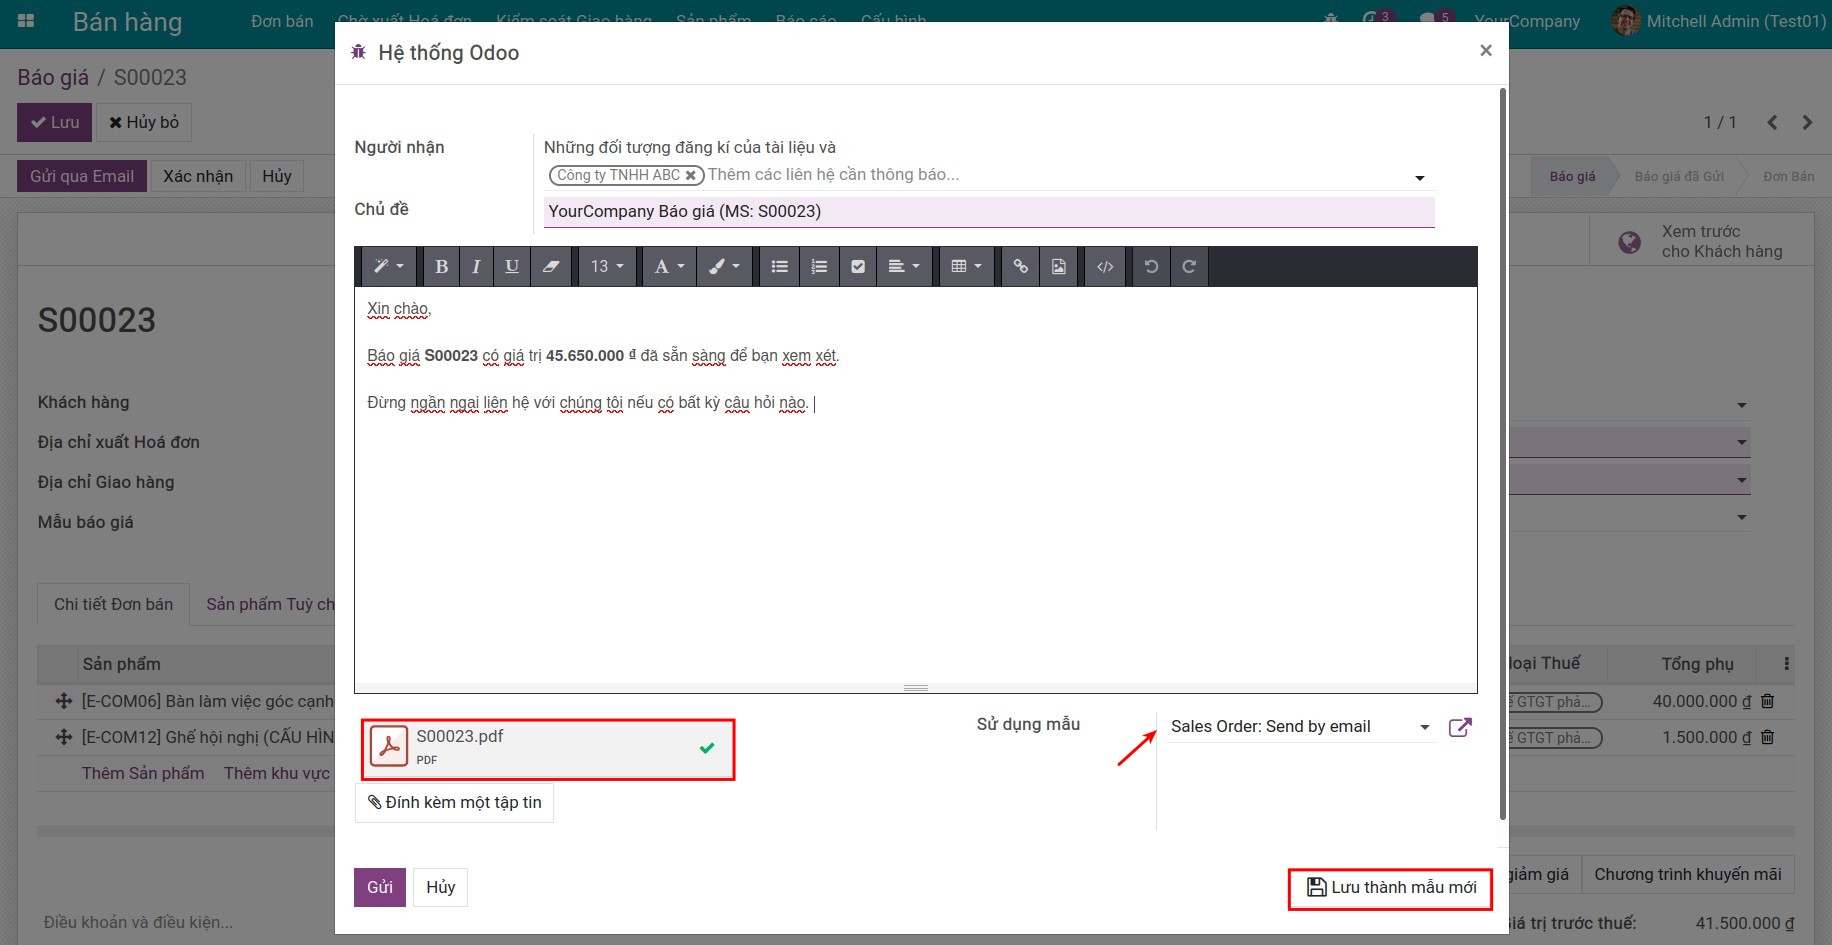This screenshot has height=945, width=1832.
Task: Click the drag handle of E-COM12 row
Action: click(64, 737)
